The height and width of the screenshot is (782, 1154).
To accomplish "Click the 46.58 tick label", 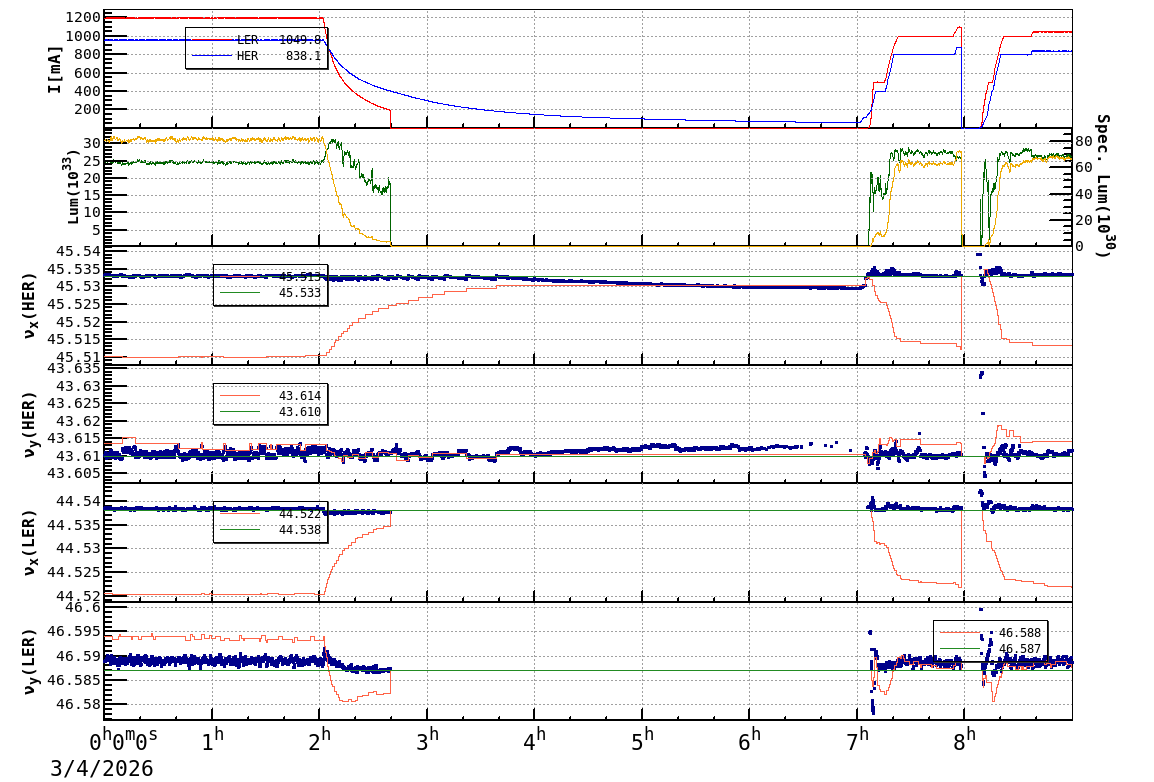I will [78, 704].
